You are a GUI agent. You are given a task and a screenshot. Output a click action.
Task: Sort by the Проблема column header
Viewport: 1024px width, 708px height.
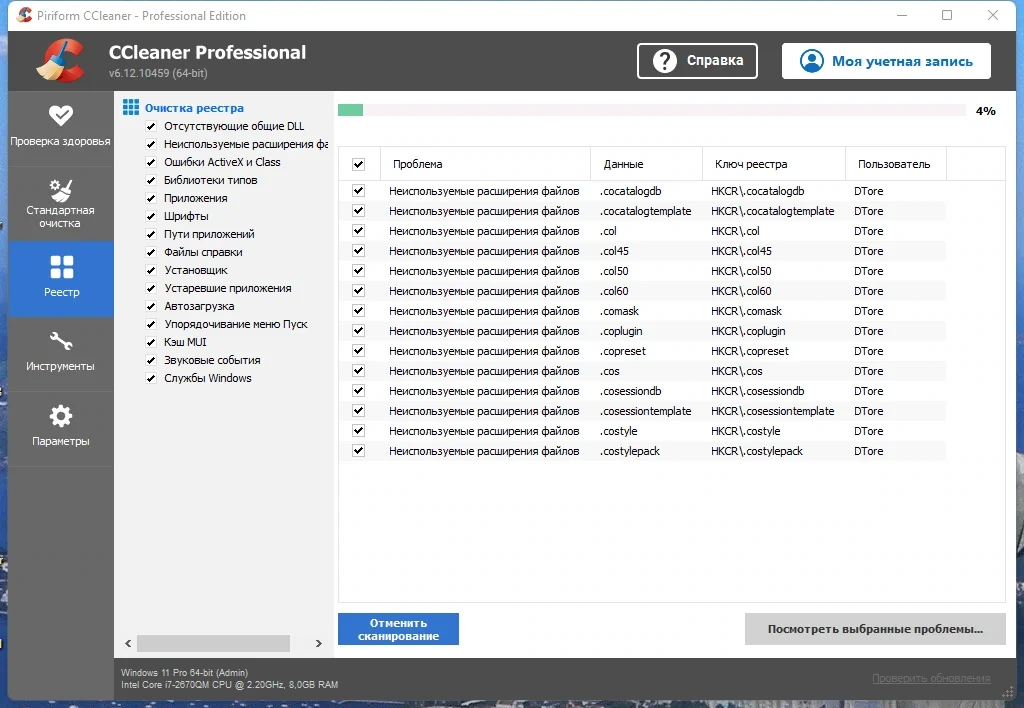[x=485, y=164]
